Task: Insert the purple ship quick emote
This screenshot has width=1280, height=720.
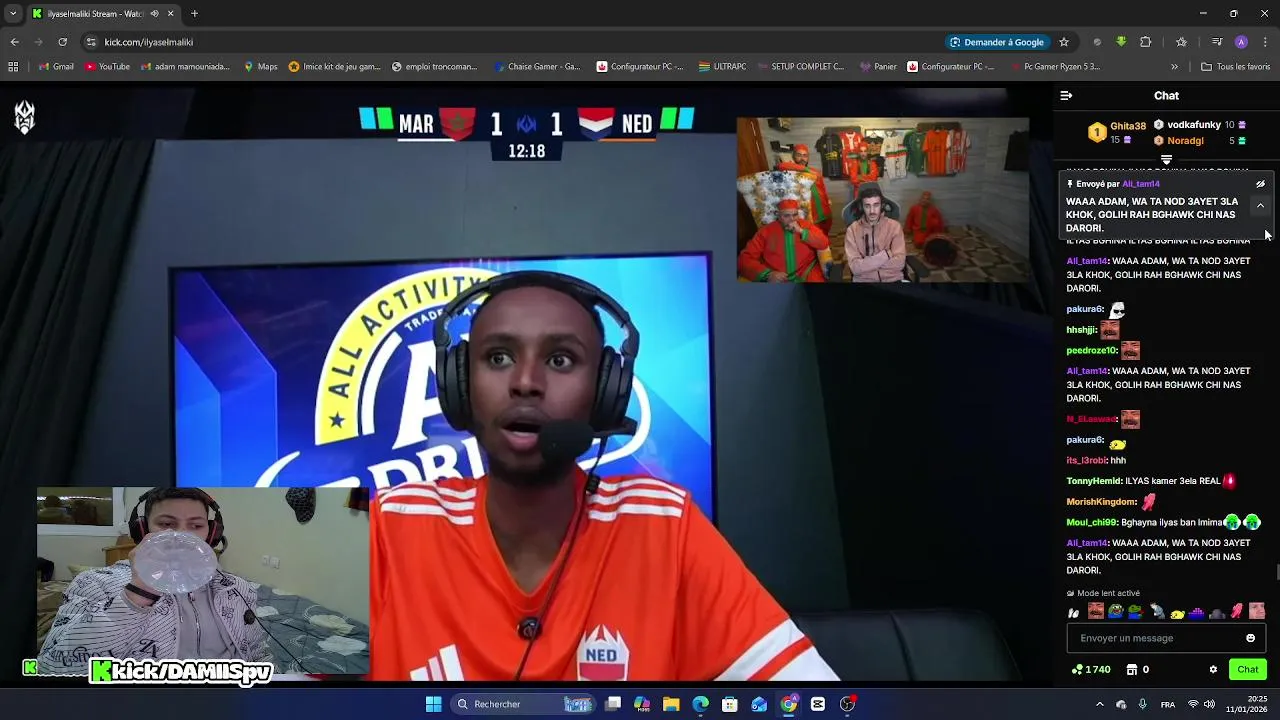Action: [x=1197, y=611]
